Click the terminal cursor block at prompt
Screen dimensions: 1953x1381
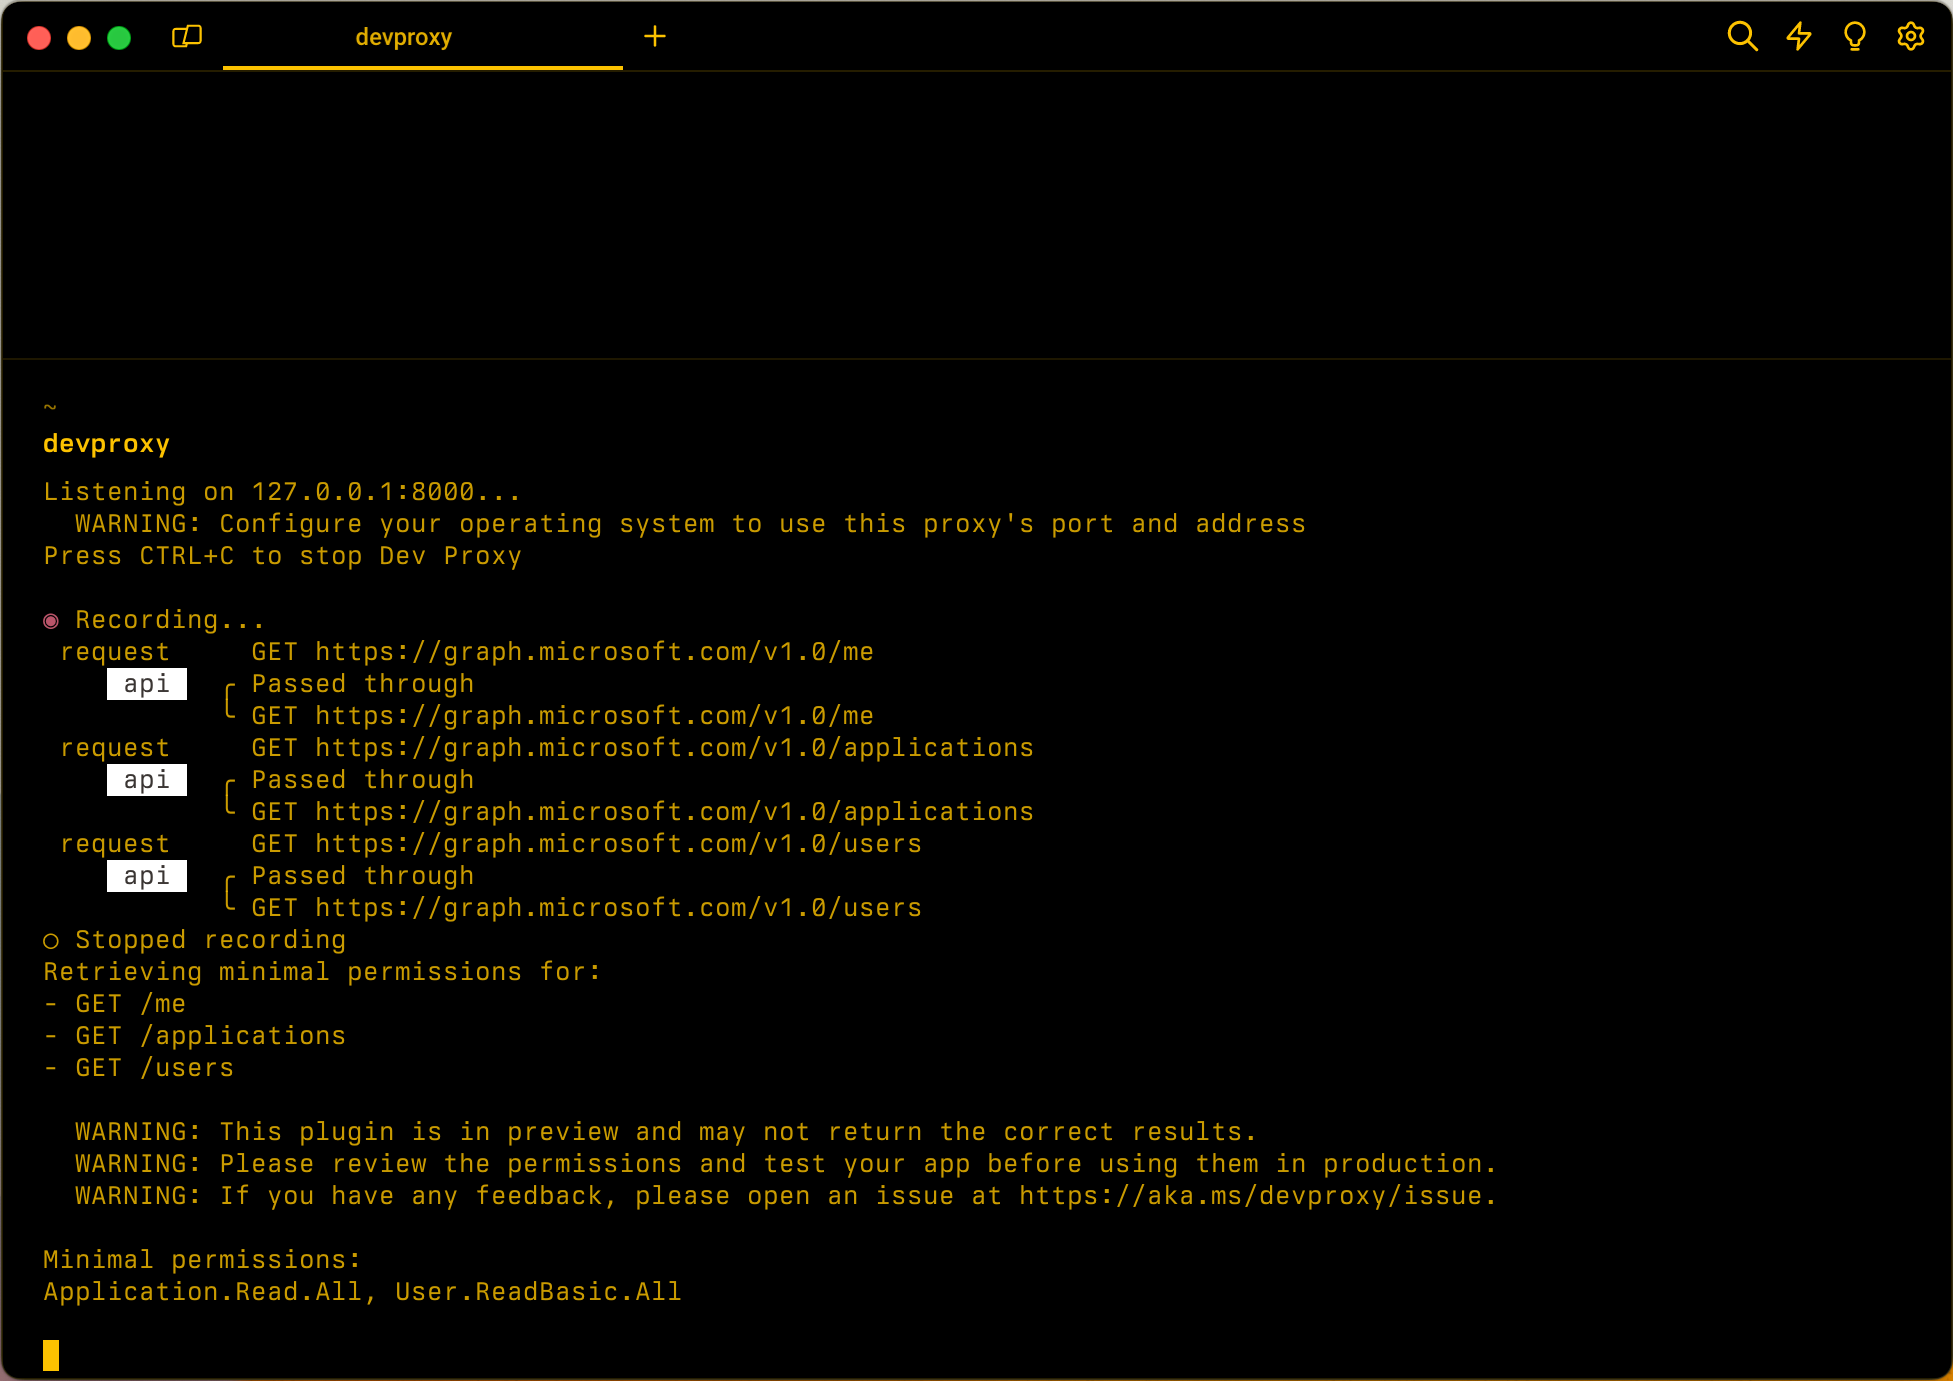(x=51, y=1355)
